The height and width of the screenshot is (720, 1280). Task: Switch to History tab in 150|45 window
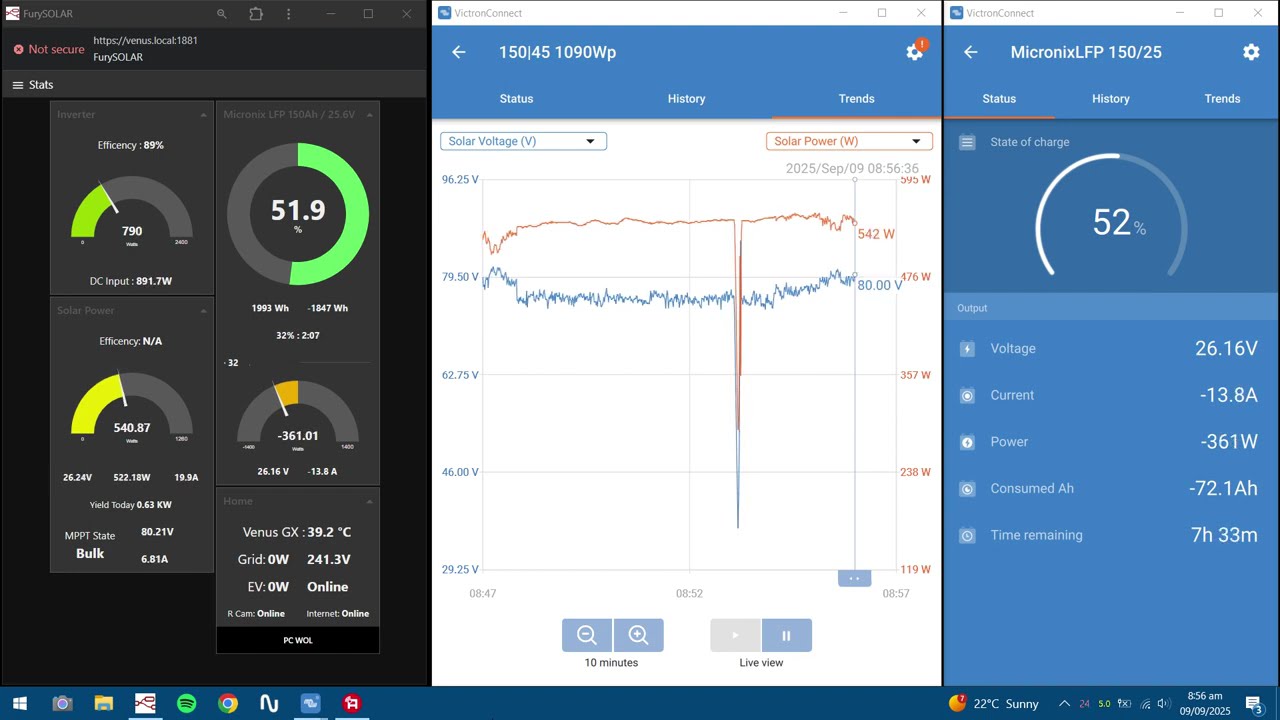(686, 99)
